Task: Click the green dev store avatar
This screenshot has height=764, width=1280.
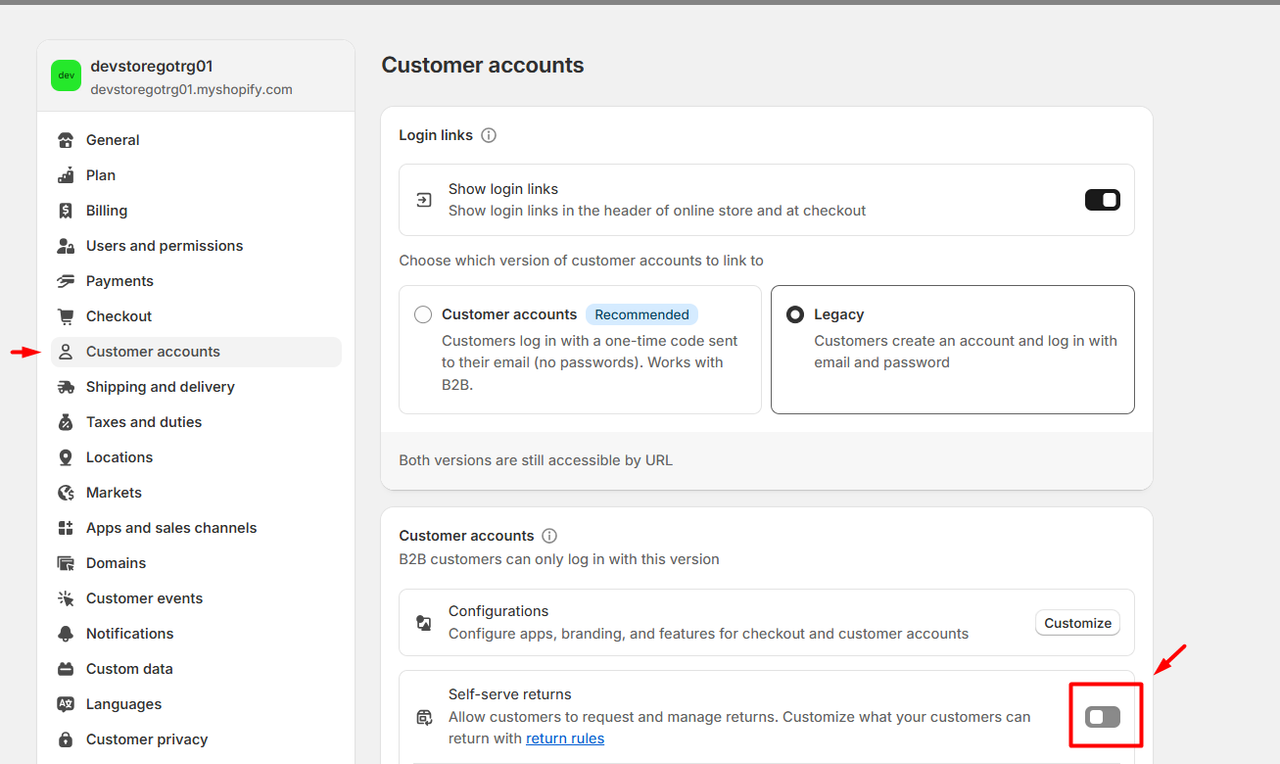Action: 66,76
